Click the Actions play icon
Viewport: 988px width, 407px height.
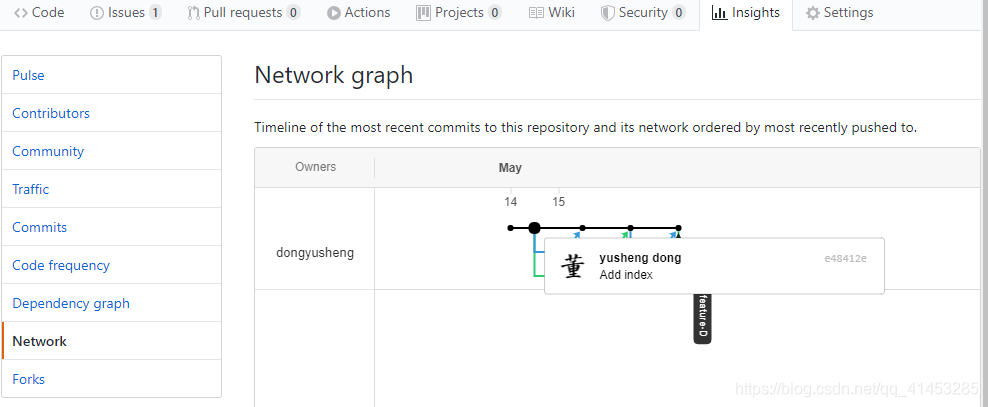click(x=335, y=13)
